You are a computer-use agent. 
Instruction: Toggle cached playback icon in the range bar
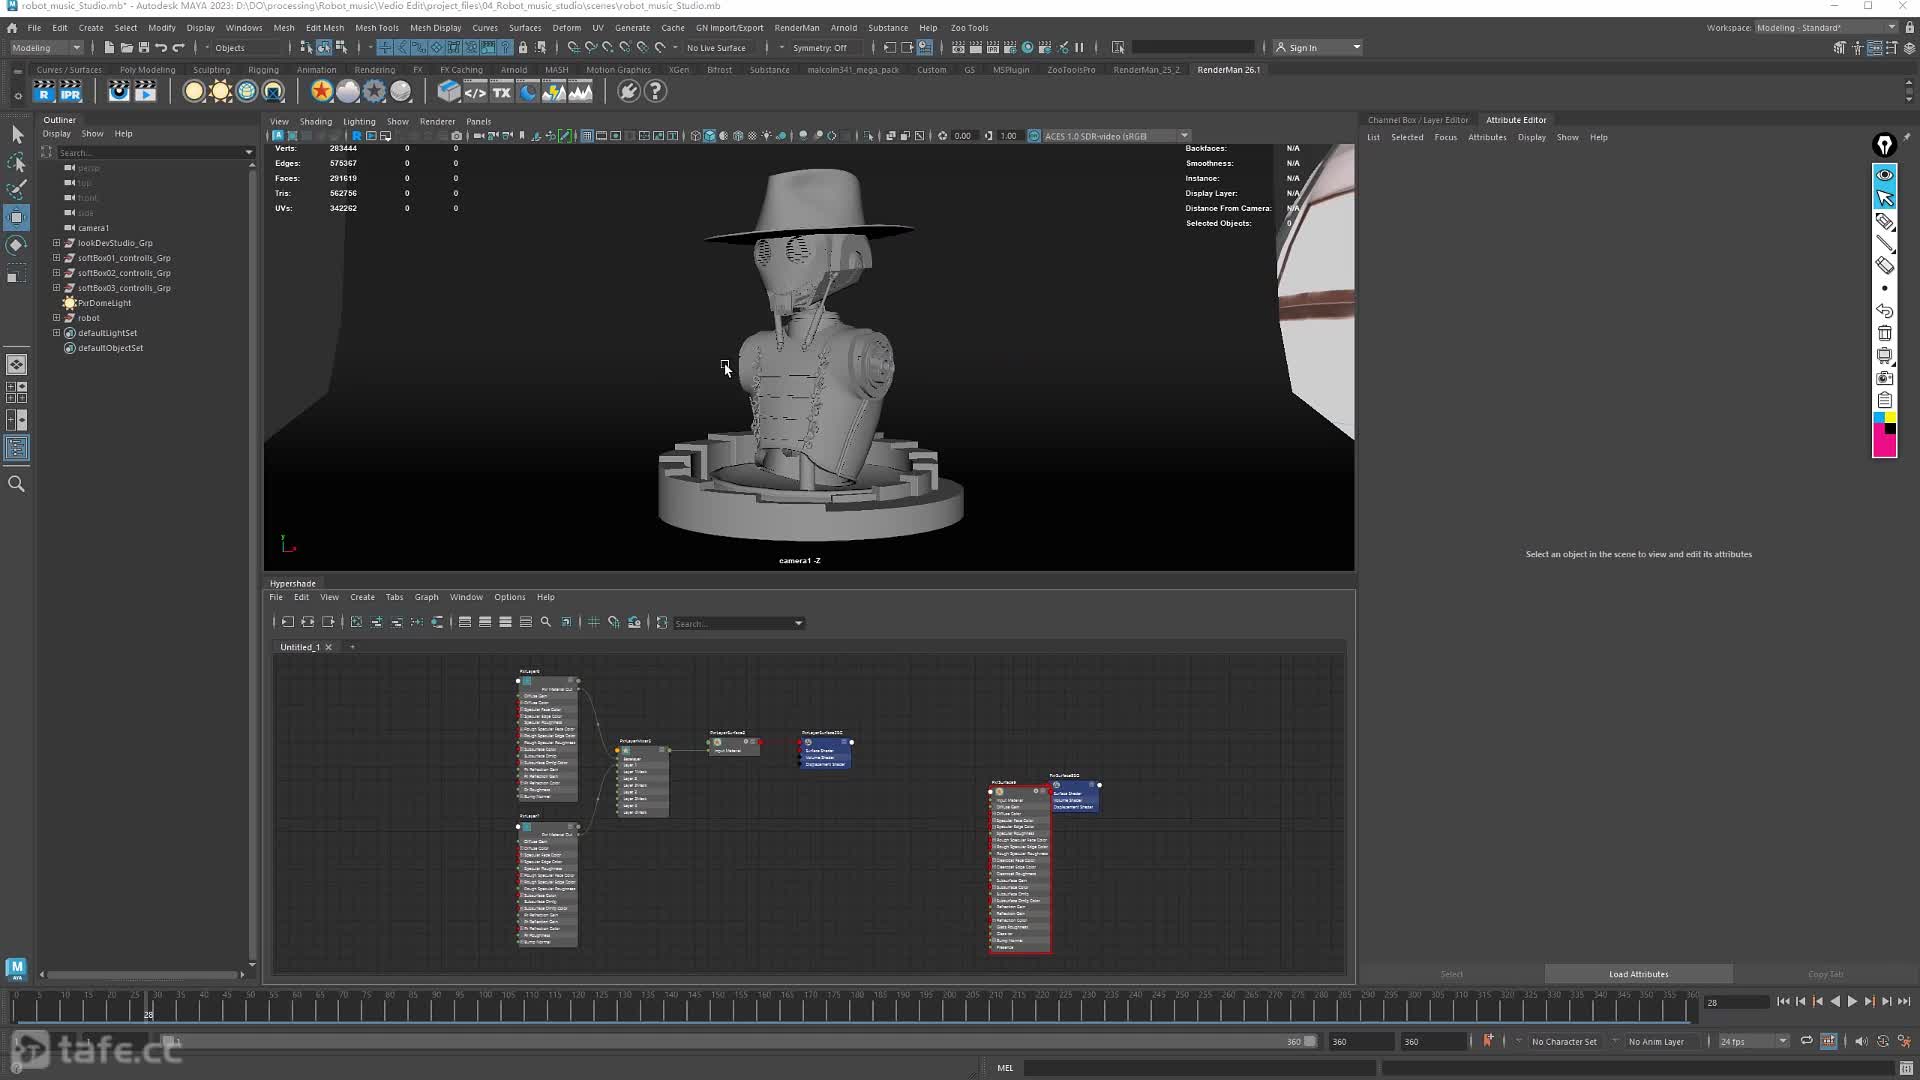(1829, 1041)
